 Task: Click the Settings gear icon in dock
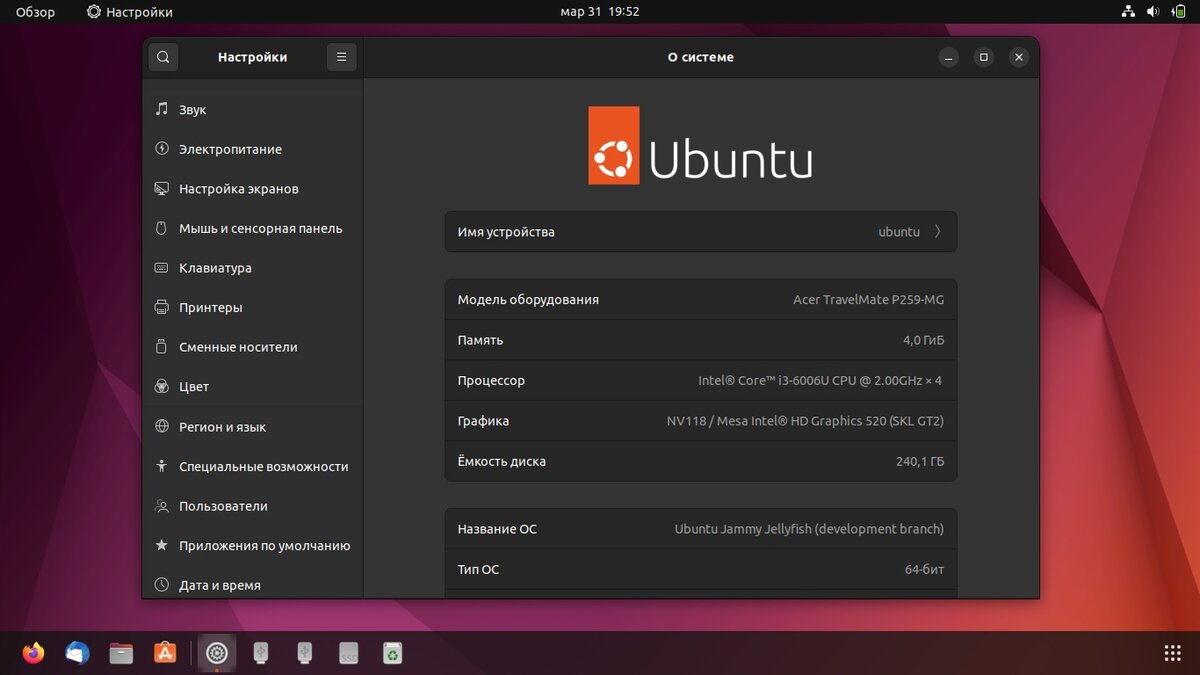[x=217, y=653]
